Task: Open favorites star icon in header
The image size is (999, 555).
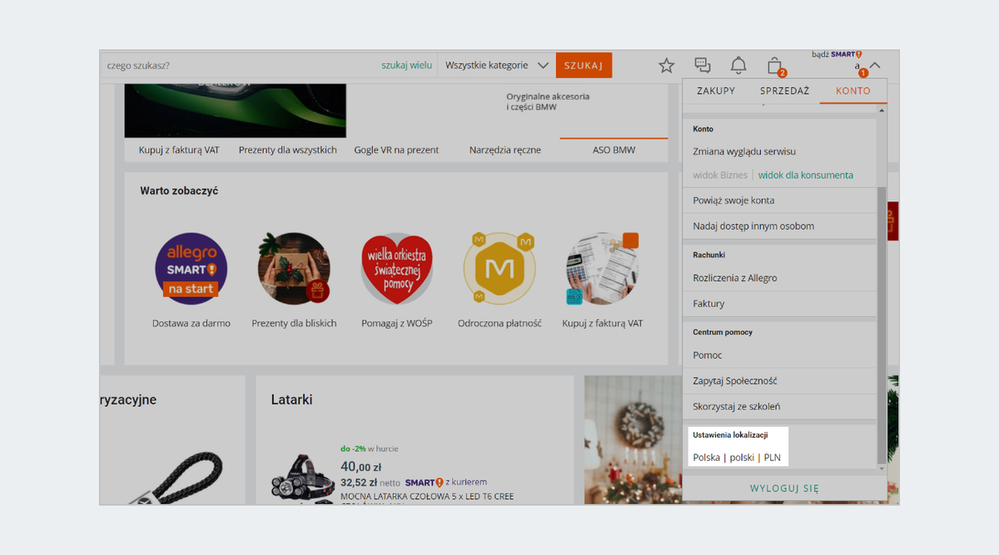Action: pyautogui.click(x=666, y=66)
